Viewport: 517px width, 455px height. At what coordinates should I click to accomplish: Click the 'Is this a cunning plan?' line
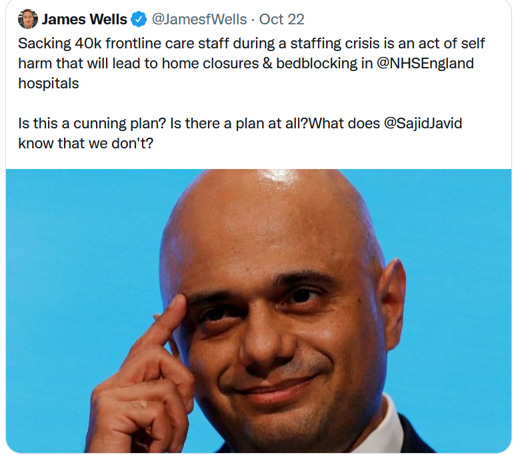coord(92,123)
